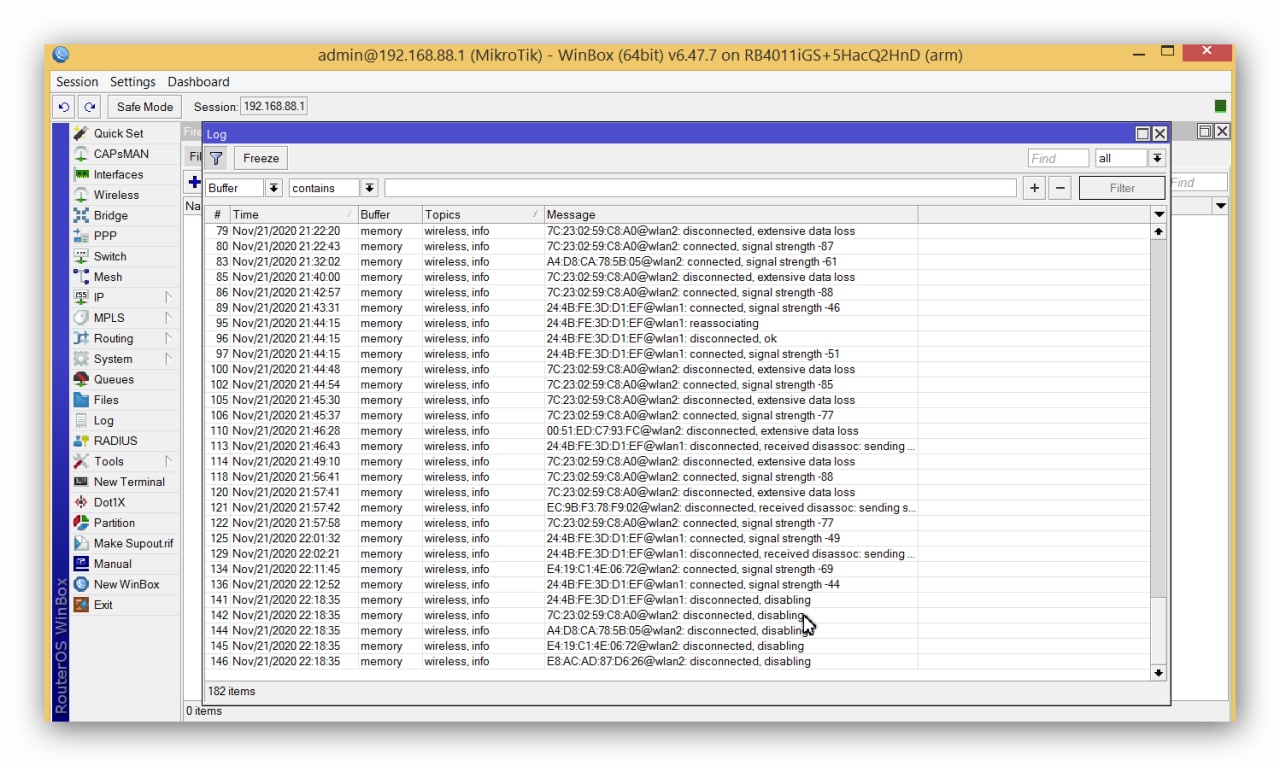Sort the log by the Message column
Viewport: 1280px width, 766px height.
[x=730, y=215]
